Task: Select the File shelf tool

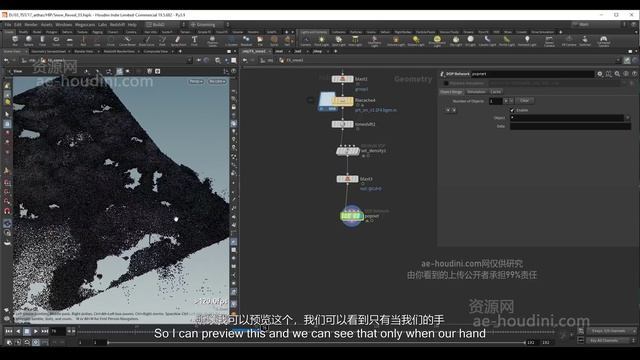Action: [x=260, y=41]
